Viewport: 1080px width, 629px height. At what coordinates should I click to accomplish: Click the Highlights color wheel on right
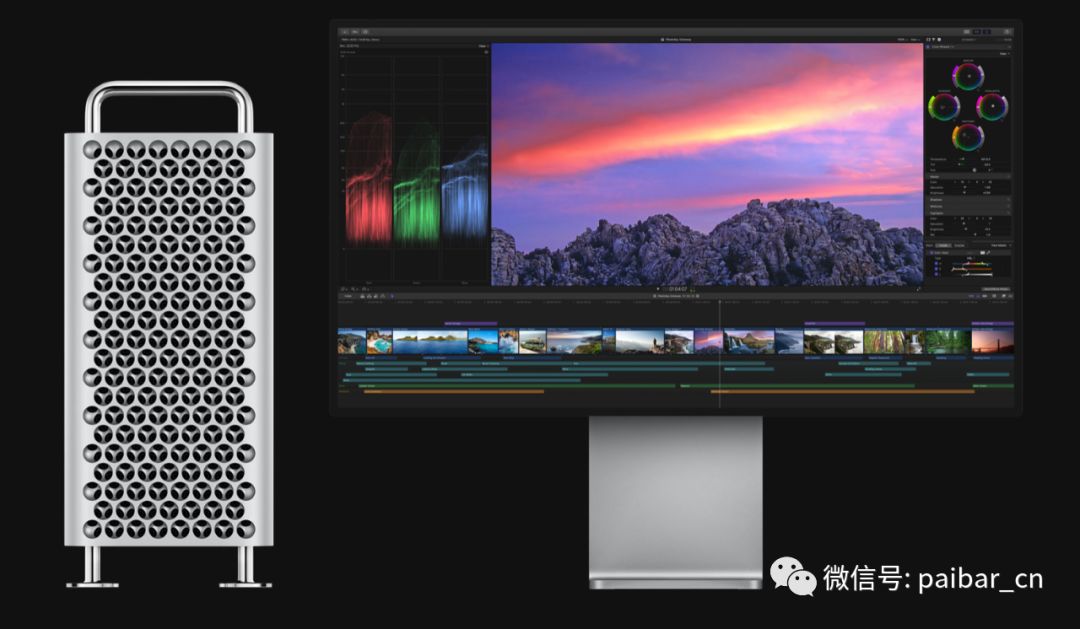click(991, 106)
